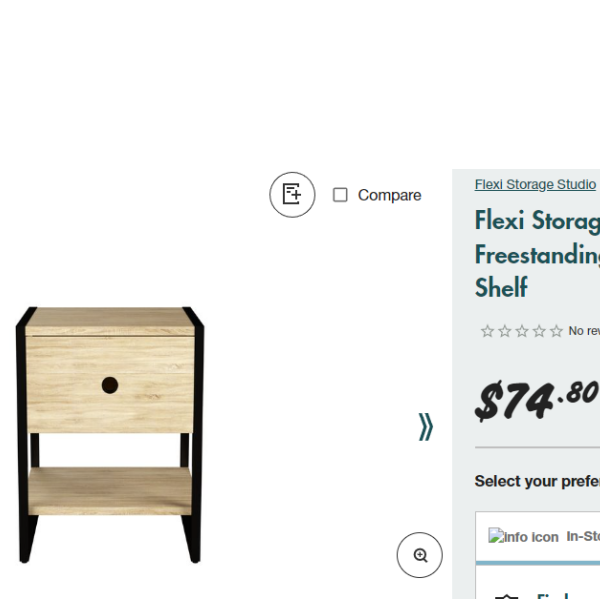Zoom the product image with magnifier icon
This screenshot has height=600, width=600.
pyautogui.click(x=420, y=555)
